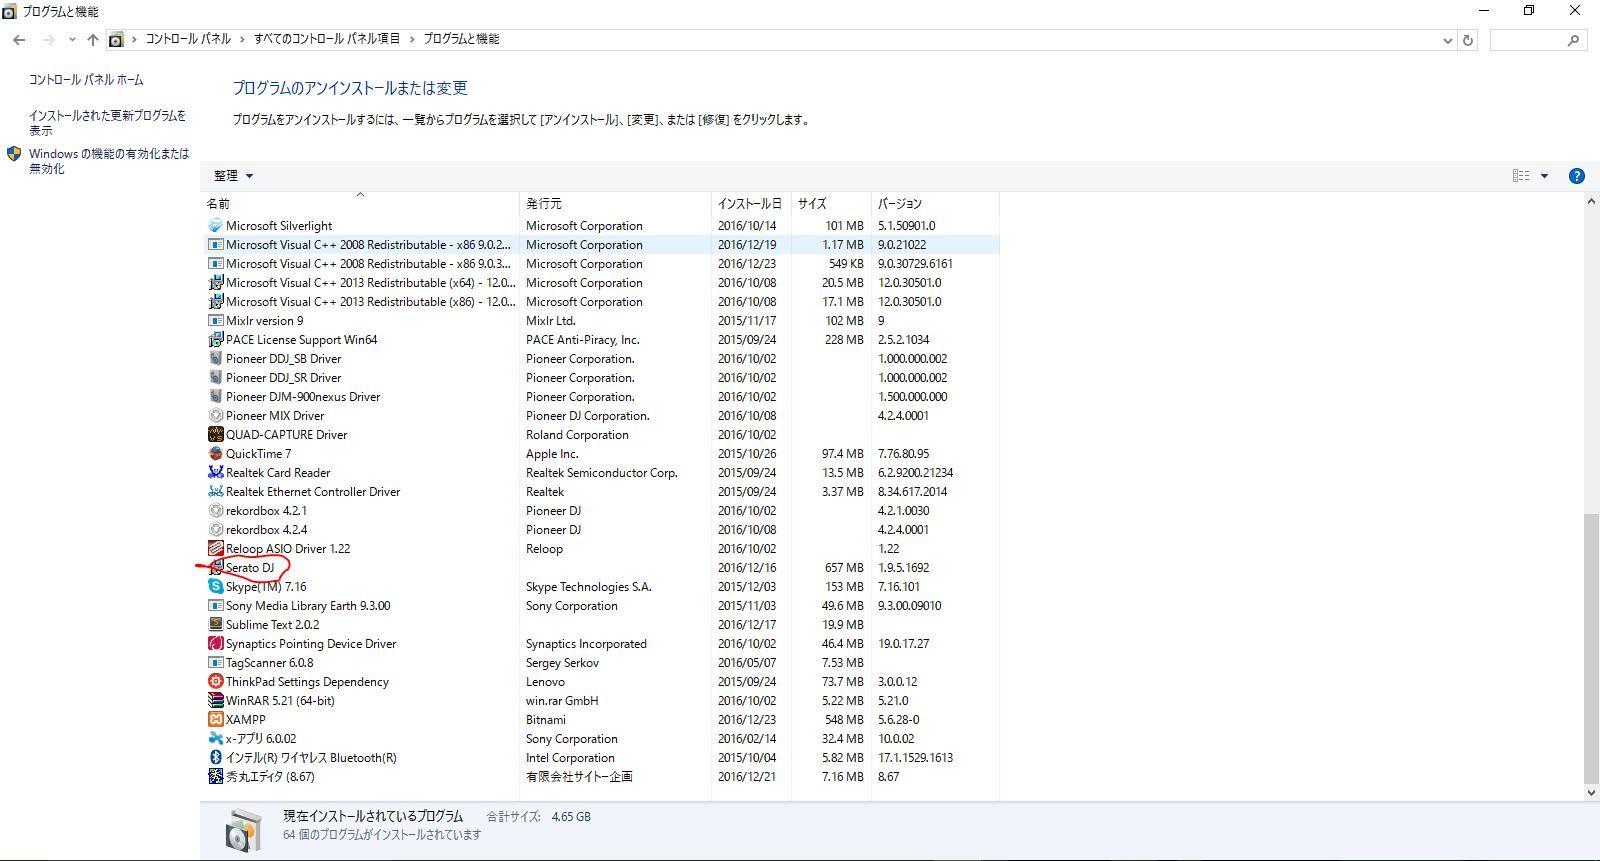Click the XAMPP program icon

(215, 720)
